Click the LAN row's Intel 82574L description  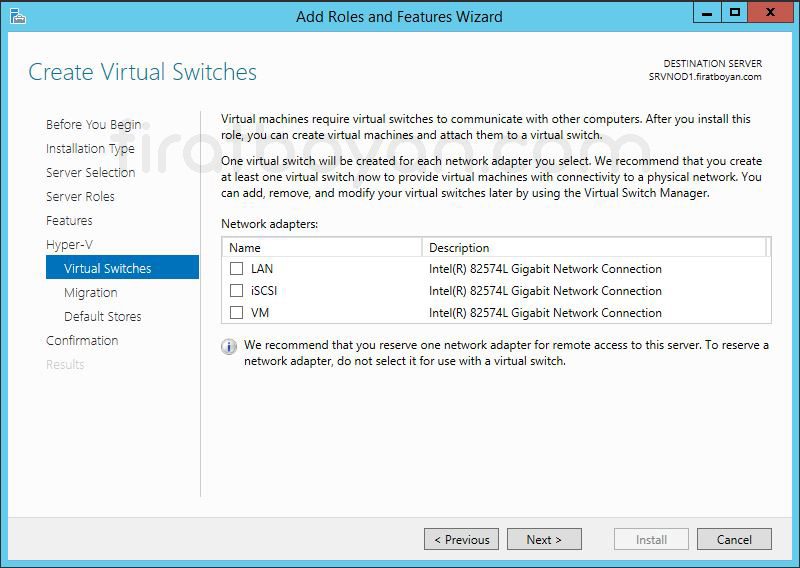pos(545,268)
